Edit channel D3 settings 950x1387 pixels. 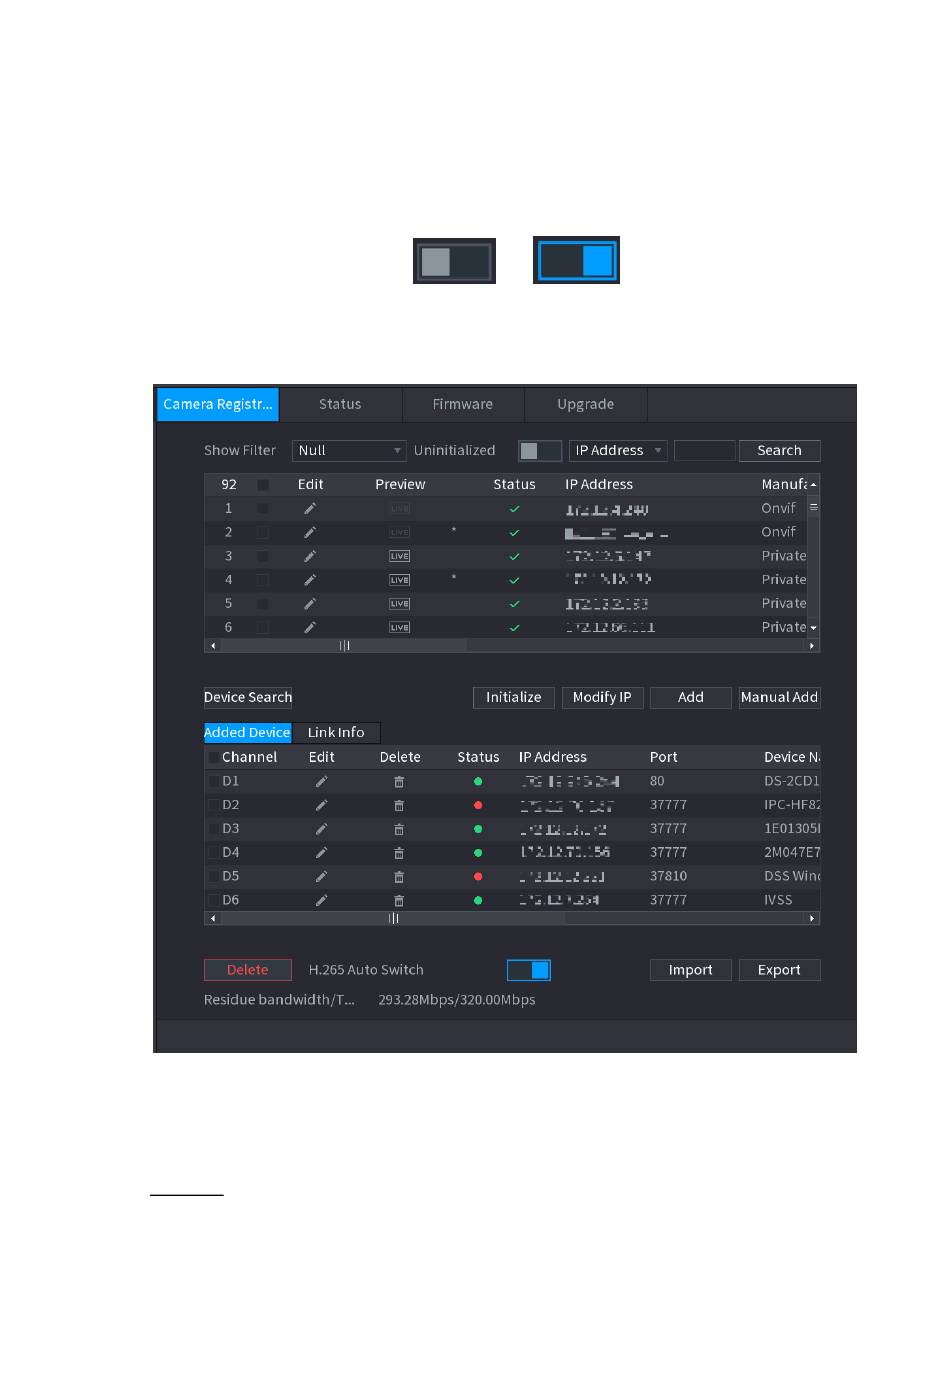pos(321,829)
